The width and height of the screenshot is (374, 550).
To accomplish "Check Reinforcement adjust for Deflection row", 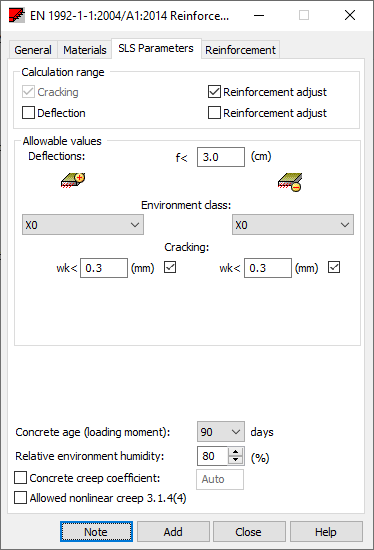I will [214, 113].
